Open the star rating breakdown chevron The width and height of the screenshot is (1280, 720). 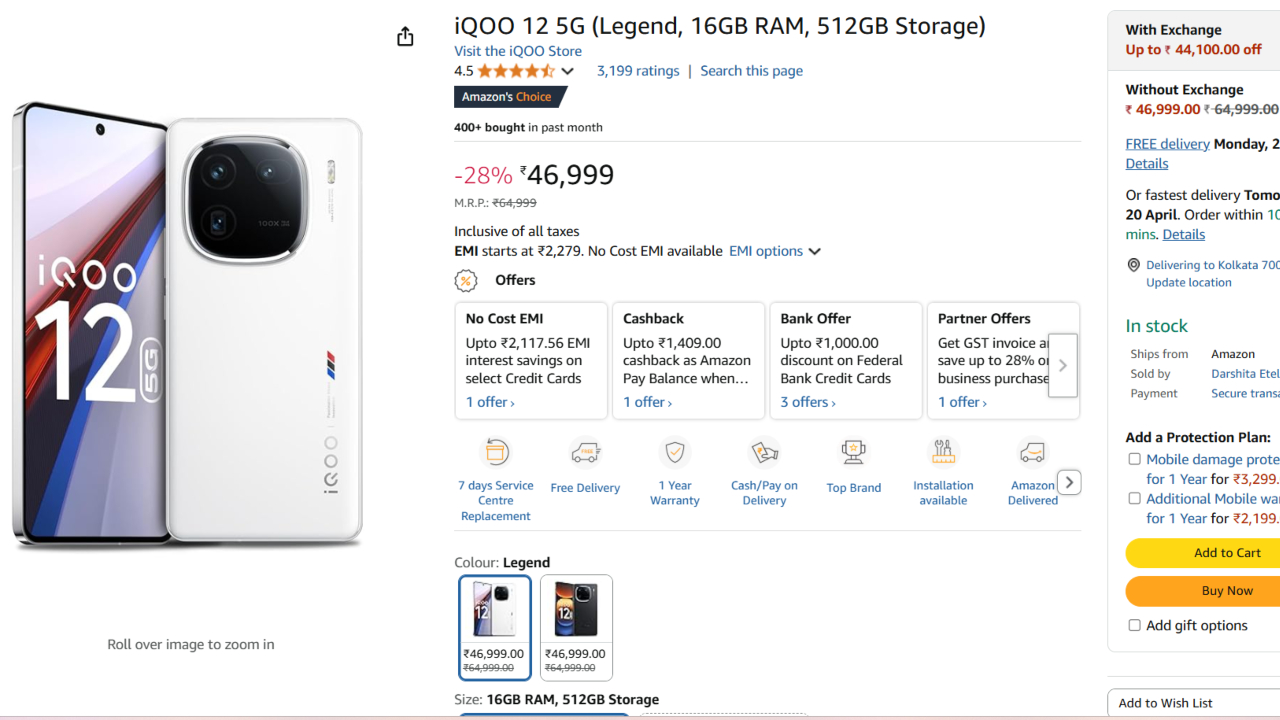tap(567, 71)
